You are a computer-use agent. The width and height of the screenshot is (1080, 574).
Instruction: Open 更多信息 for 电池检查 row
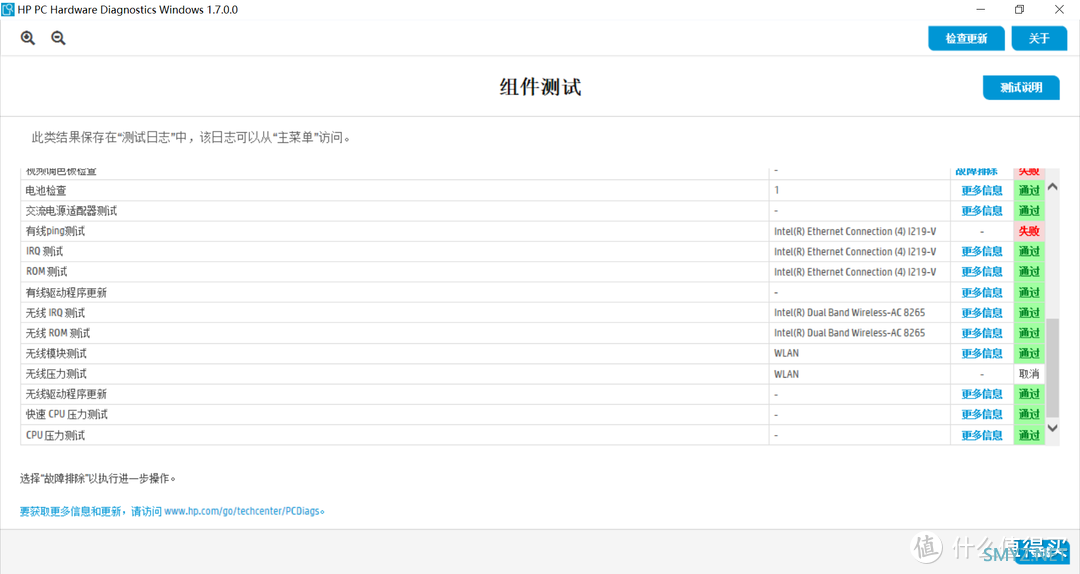982,190
